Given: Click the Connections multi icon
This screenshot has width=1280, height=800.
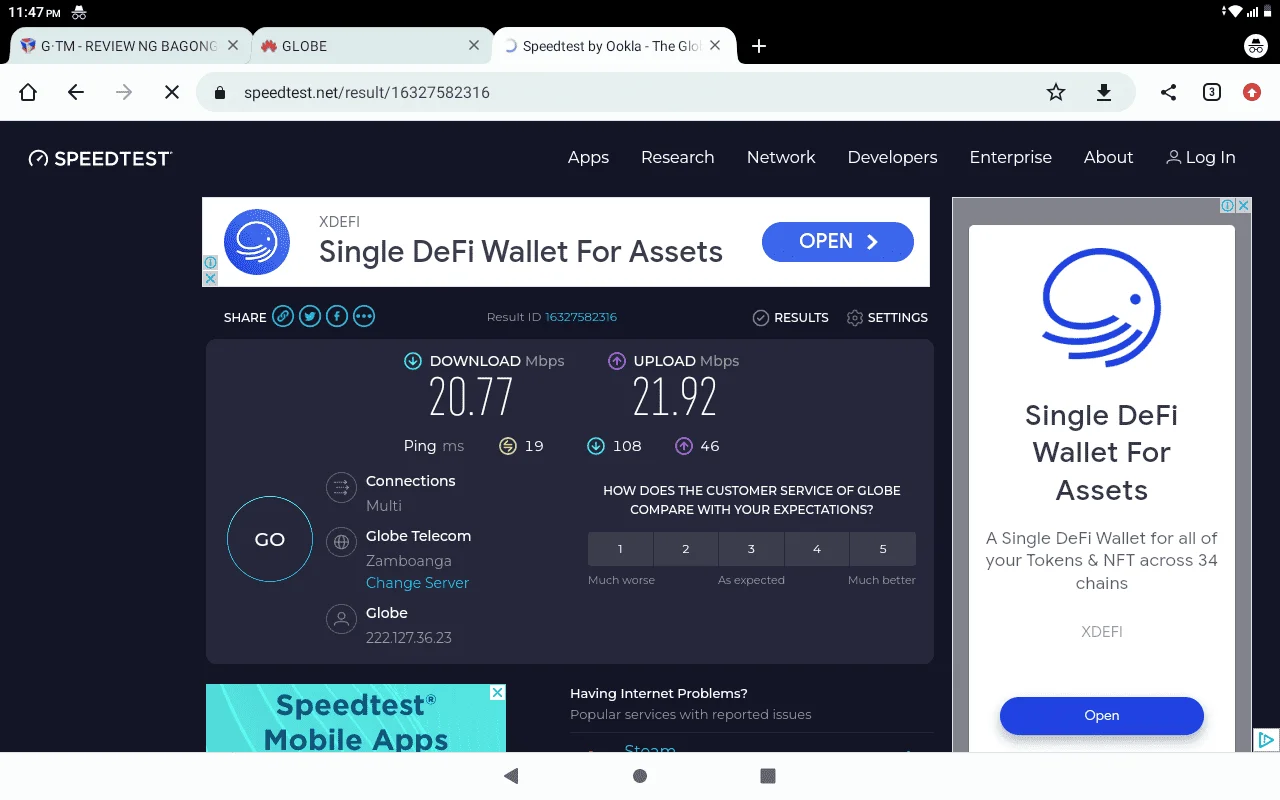Looking at the screenshot, I should coord(341,488).
